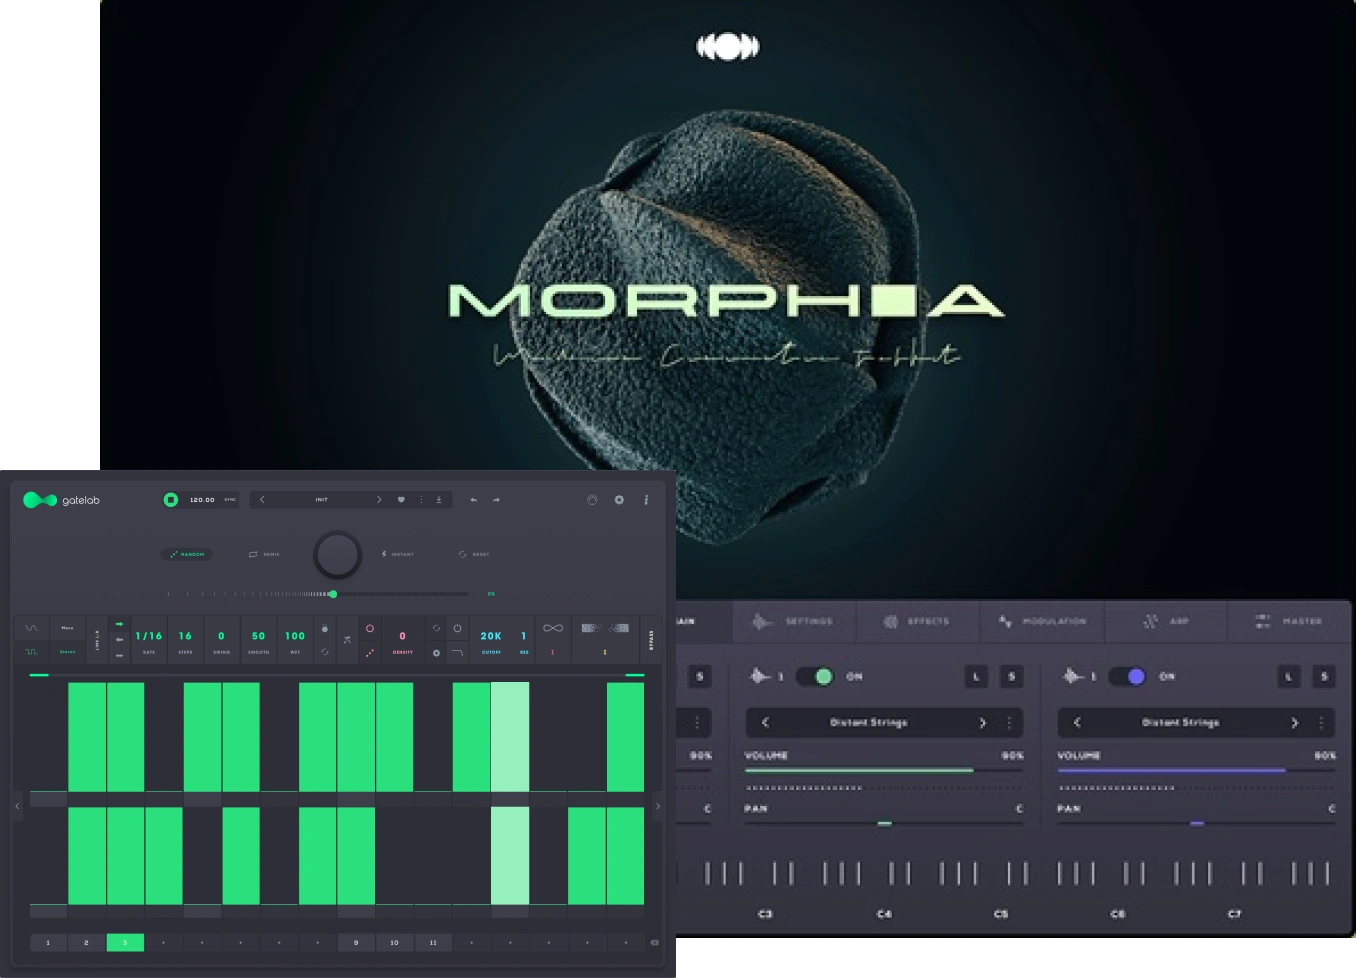
Task: Go to next gatelab preset after INIT
Action: pos(379,500)
